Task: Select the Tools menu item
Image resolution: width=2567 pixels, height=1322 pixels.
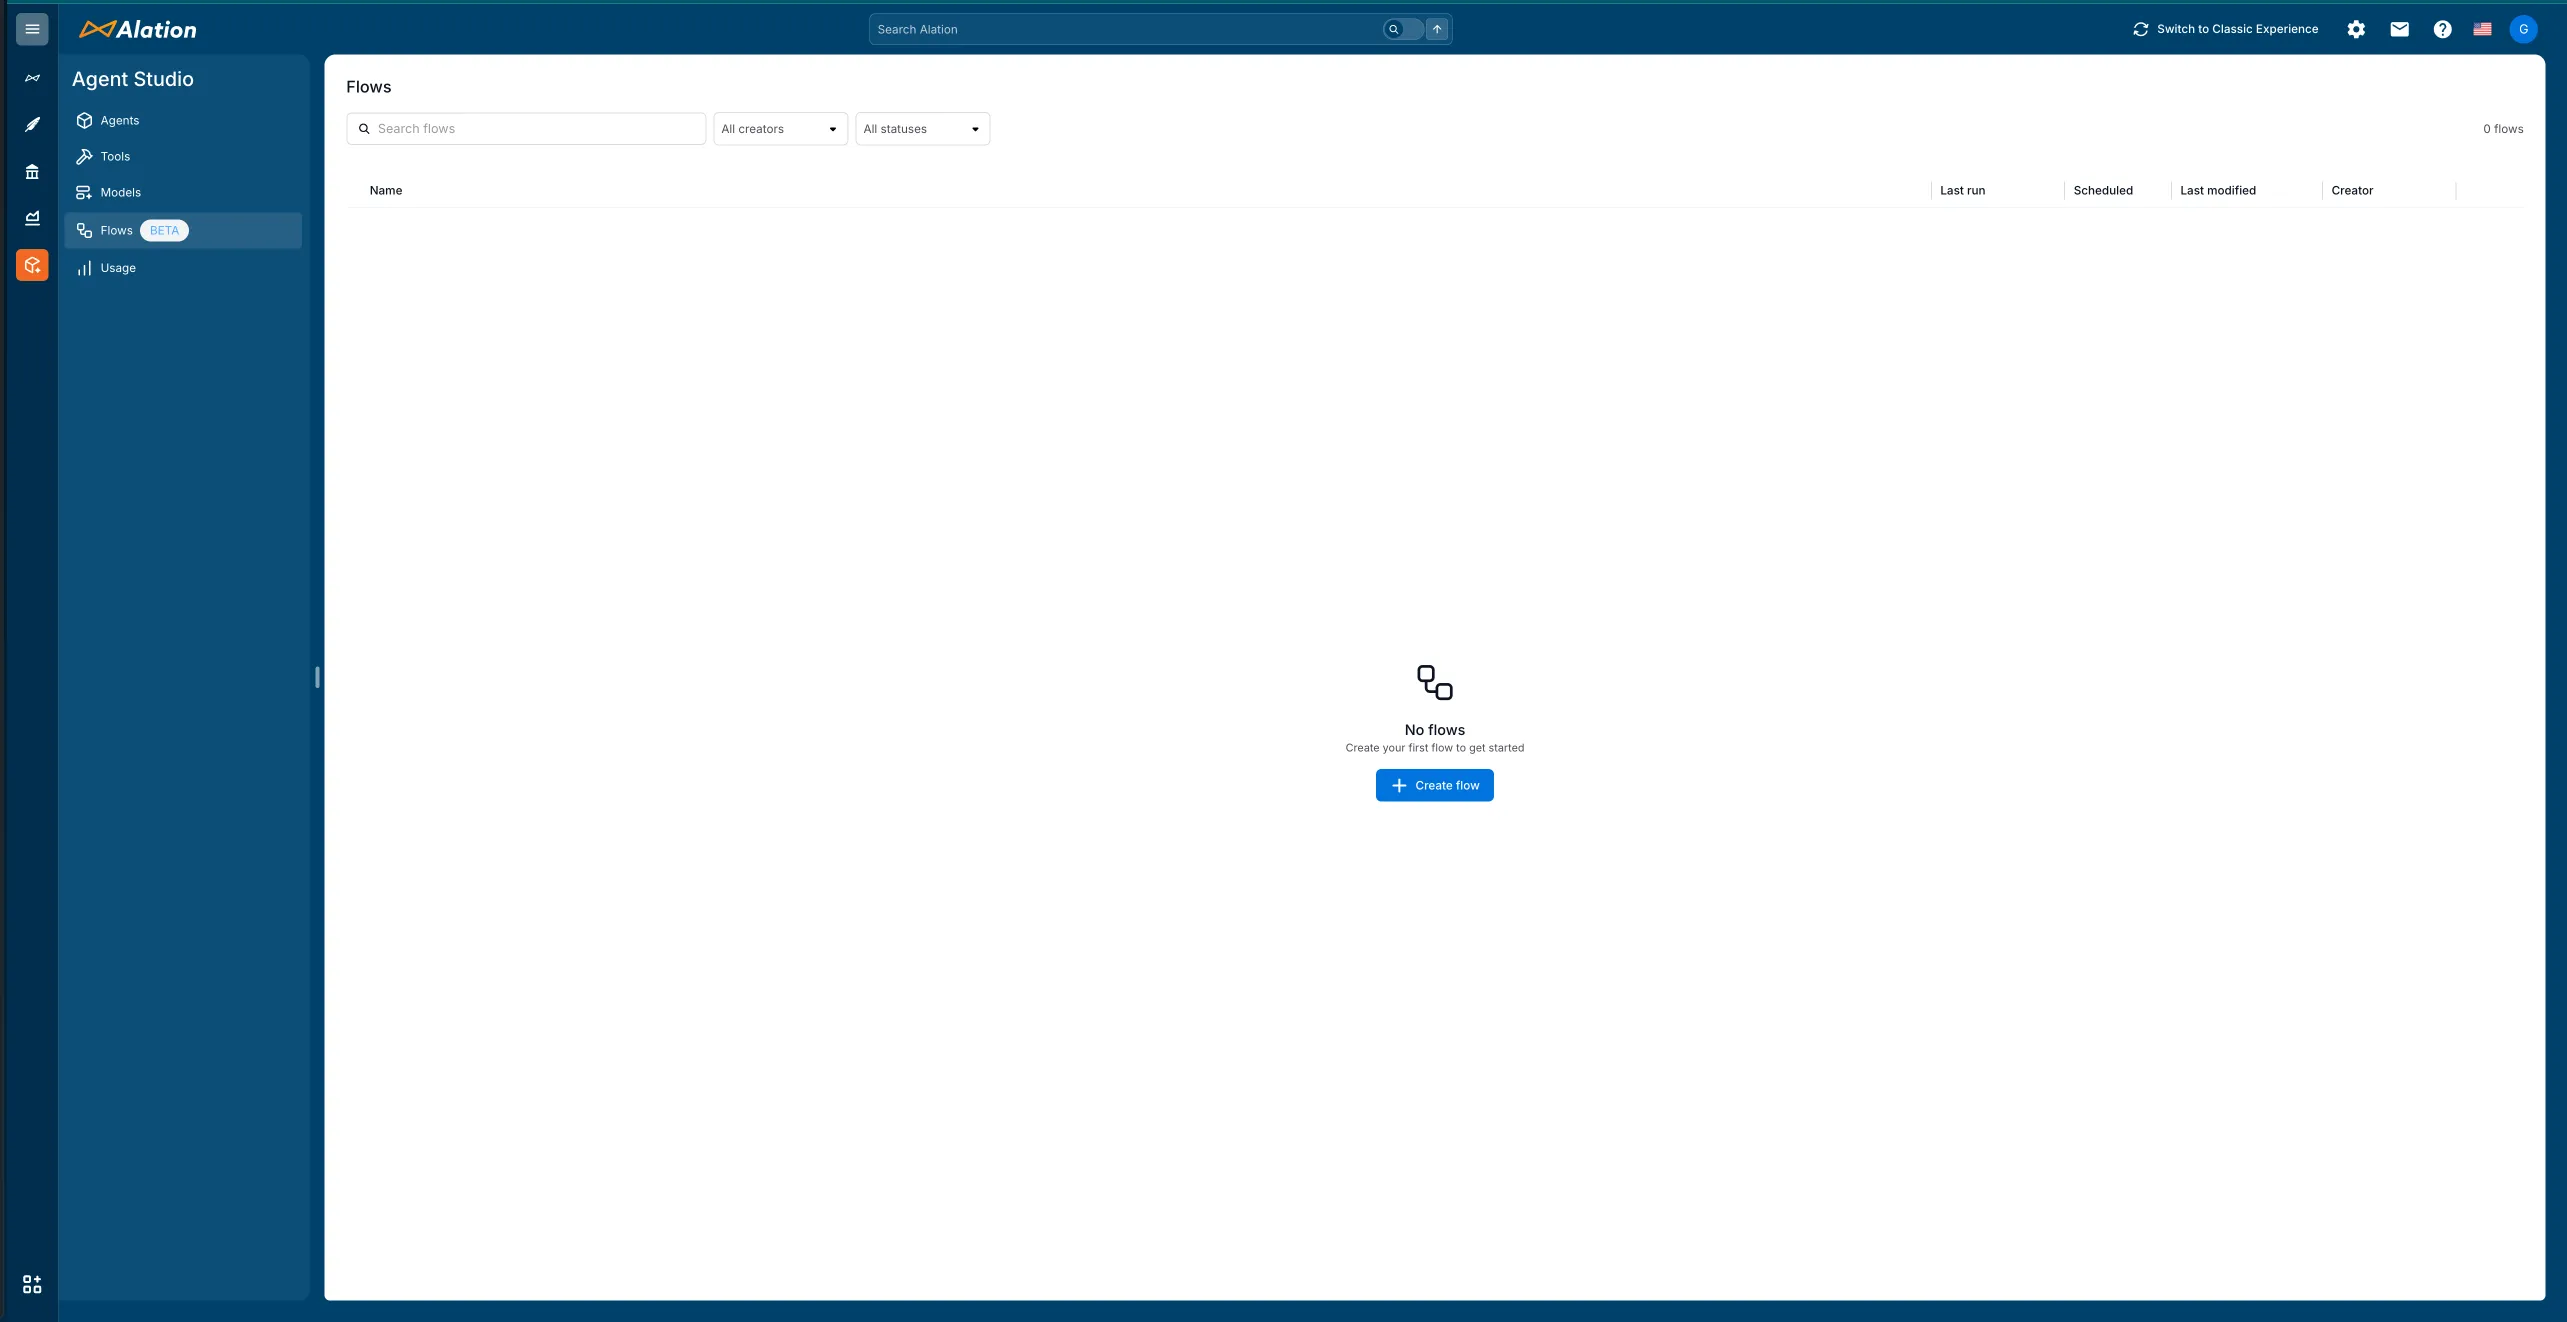Action: (116, 156)
